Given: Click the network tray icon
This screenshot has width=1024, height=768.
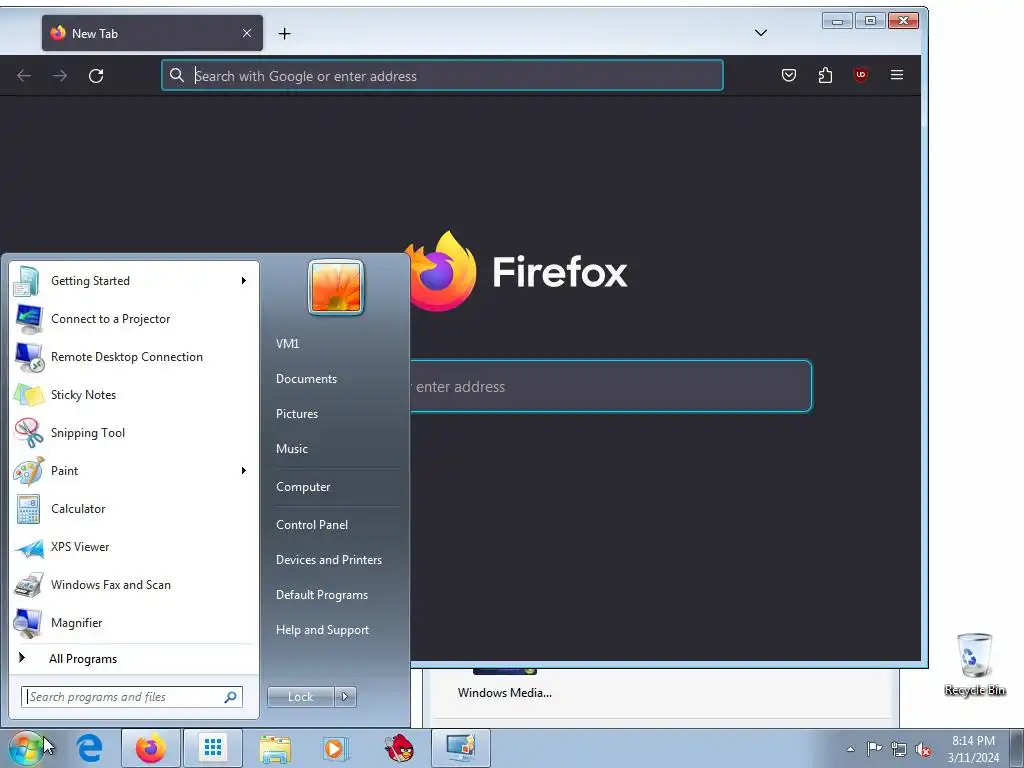Looking at the screenshot, I should click(x=899, y=749).
